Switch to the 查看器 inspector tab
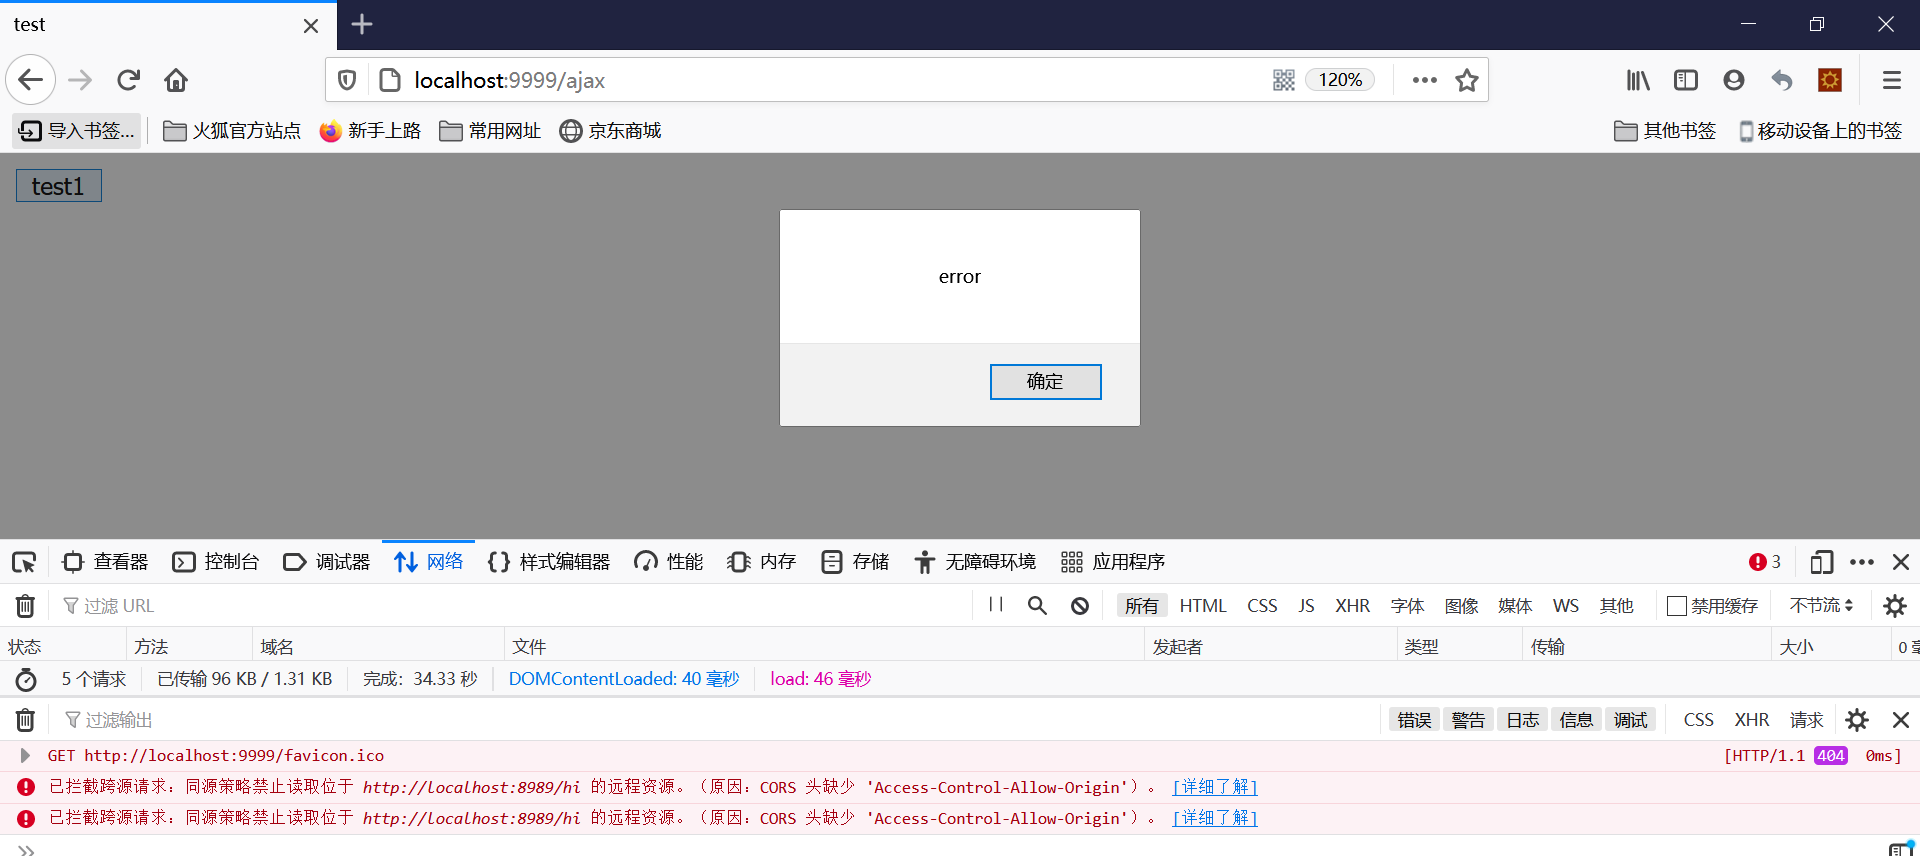 [105, 562]
